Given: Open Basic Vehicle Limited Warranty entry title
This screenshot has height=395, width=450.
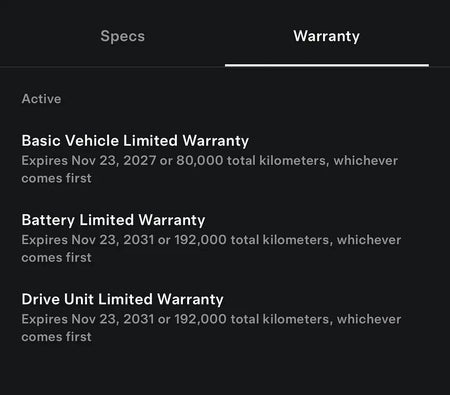Looking at the screenshot, I should coord(135,140).
